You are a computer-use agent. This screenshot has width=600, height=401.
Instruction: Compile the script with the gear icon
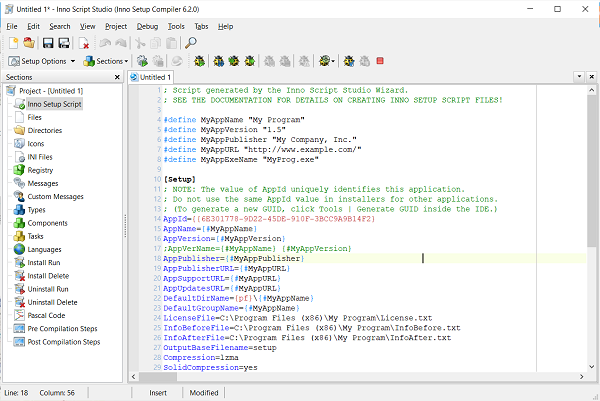pyautogui.click(x=142, y=61)
